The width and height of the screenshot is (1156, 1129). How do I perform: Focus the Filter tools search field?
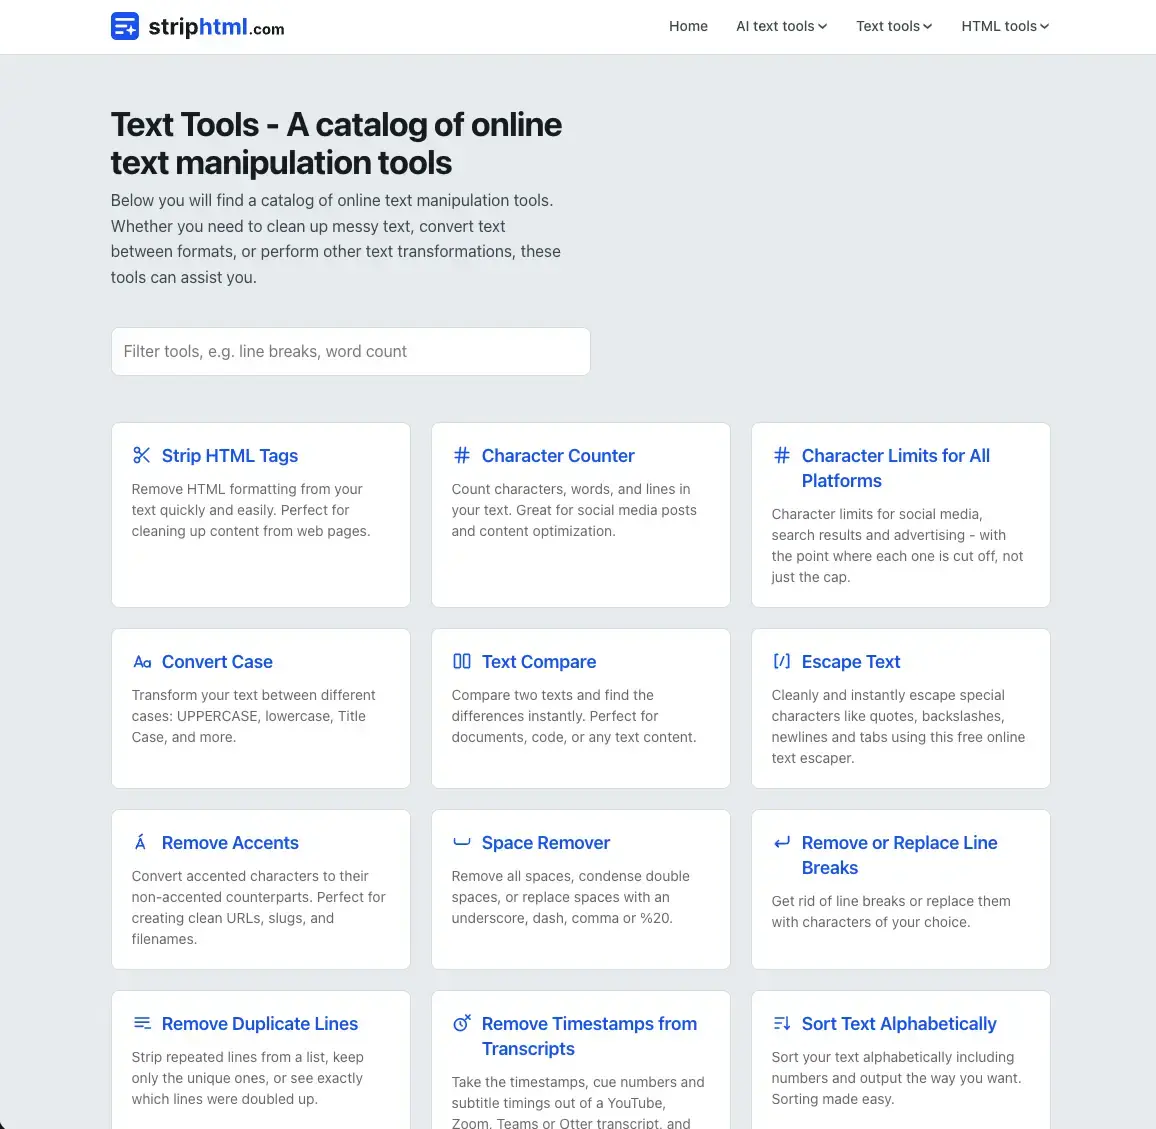click(x=350, y=351)
